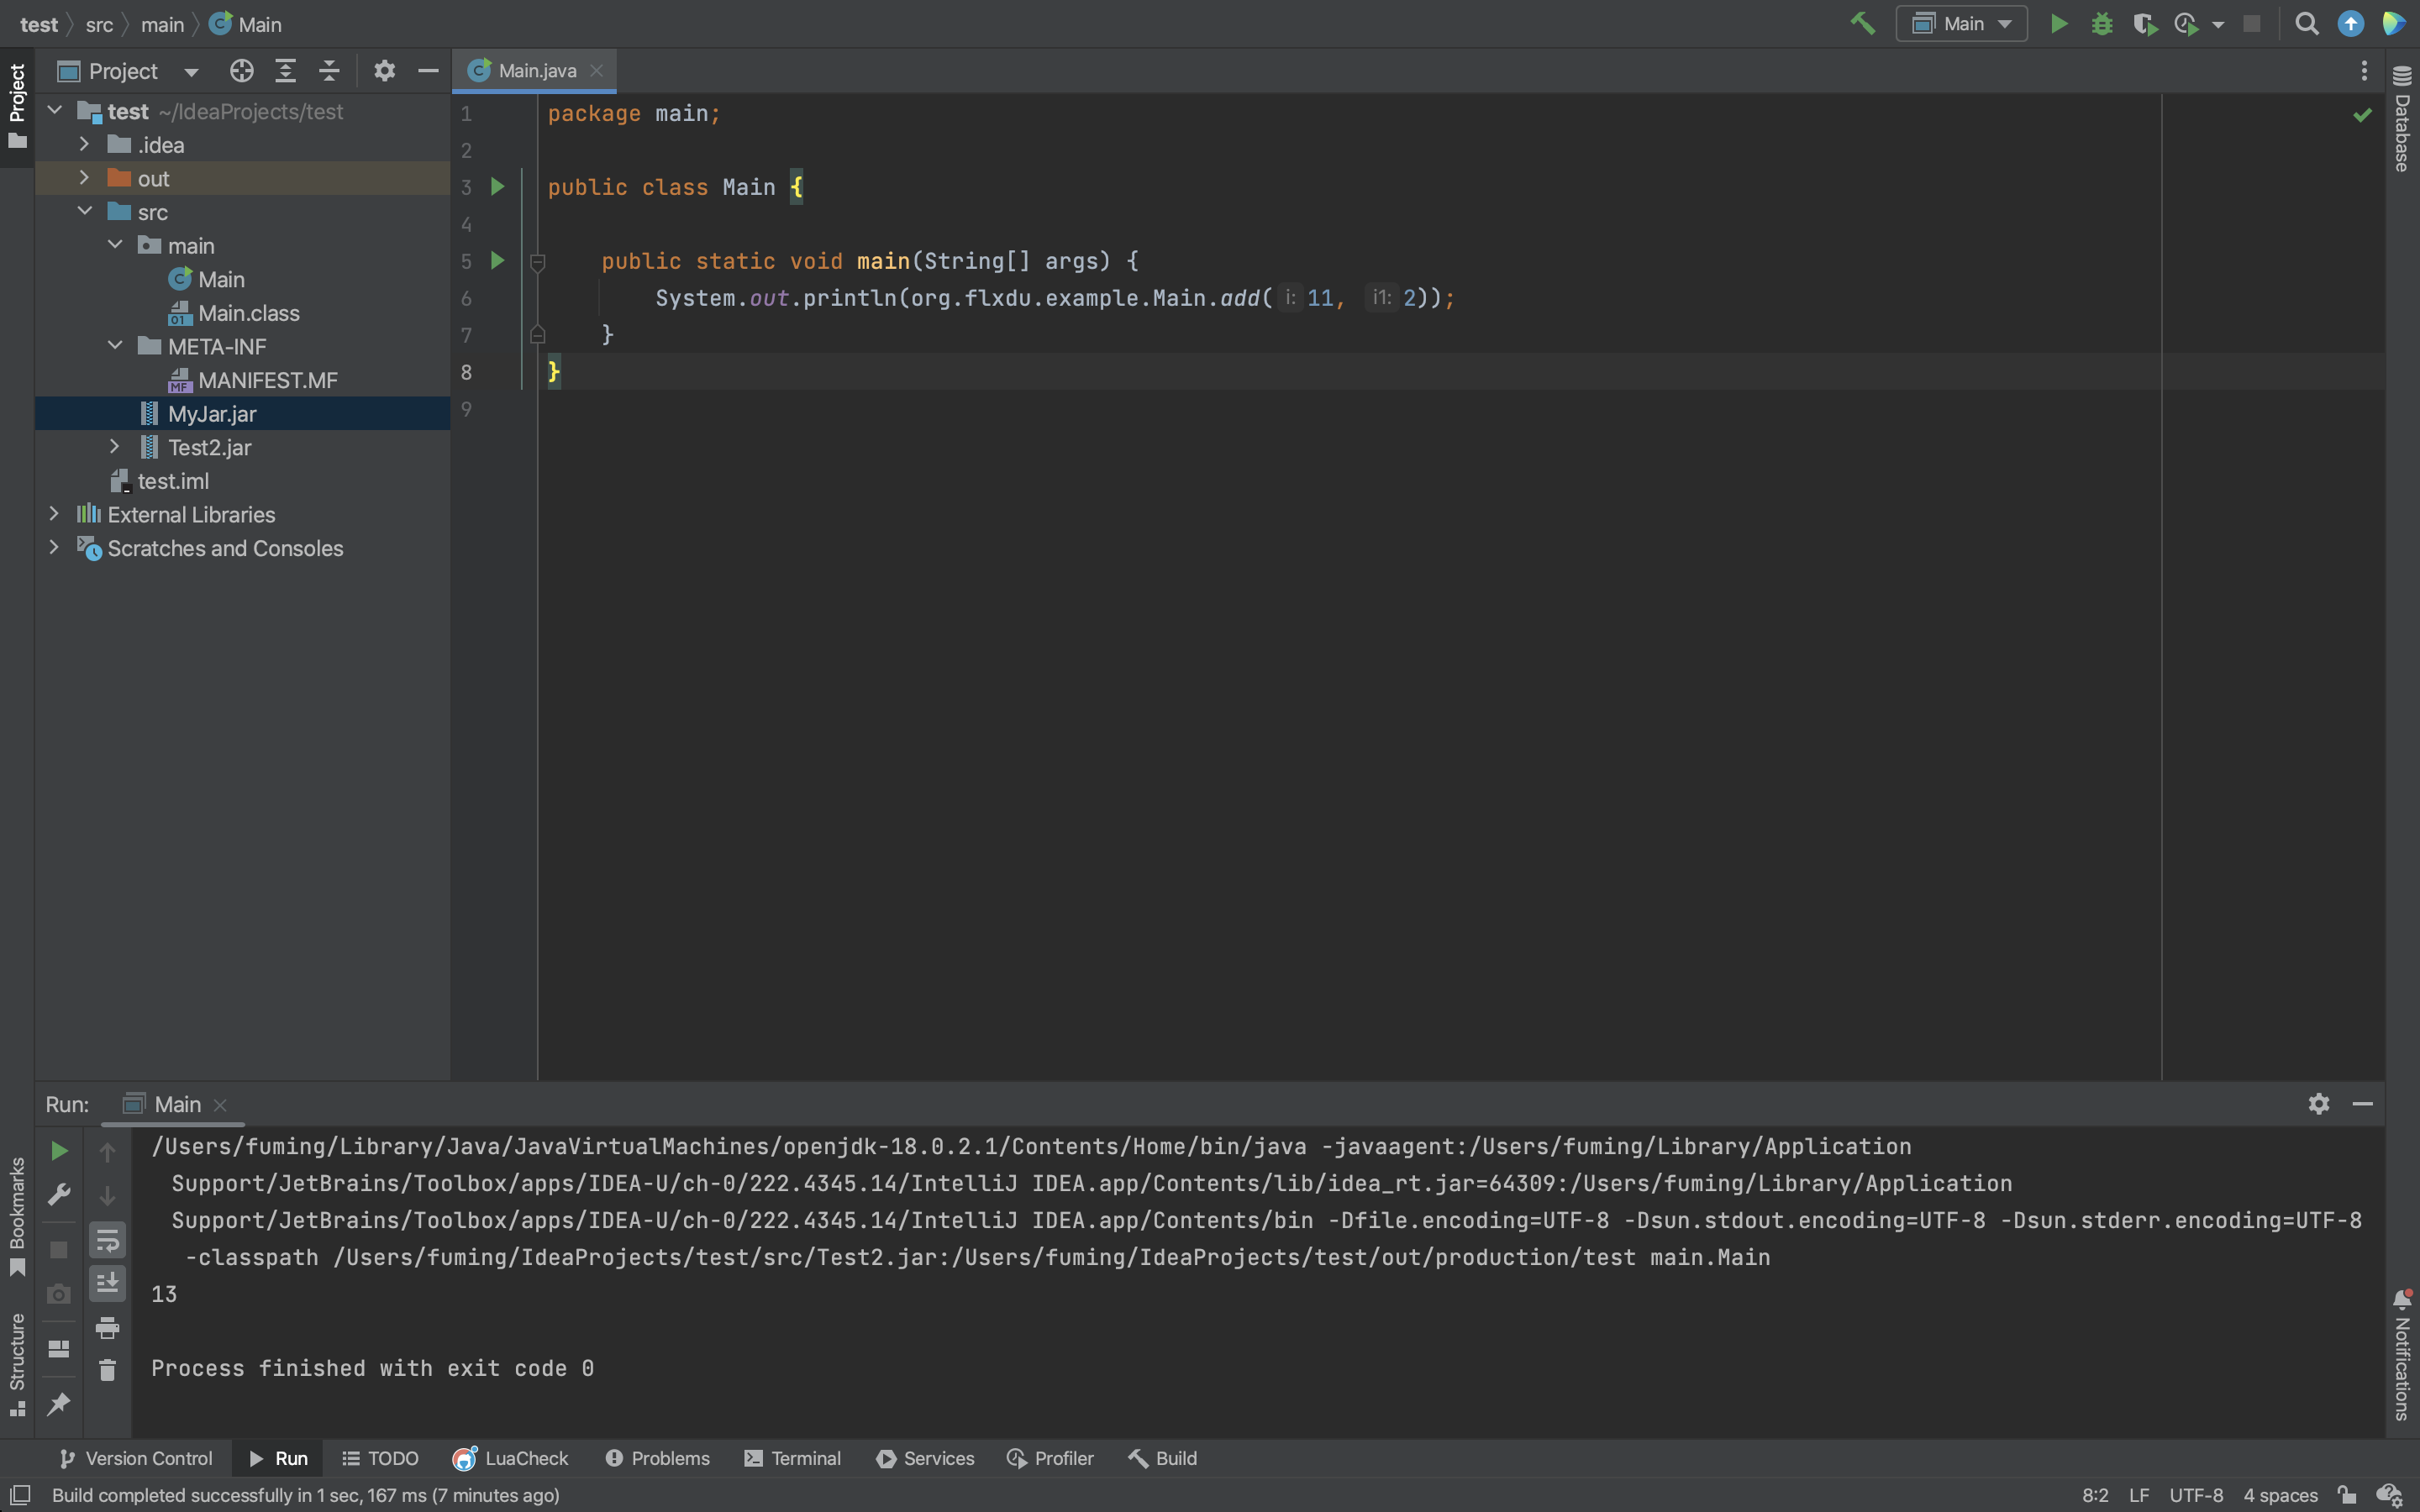Toggle the Bookmarks side panel
This screenshot has width=2420, height=1512.
coord(17,1216)
